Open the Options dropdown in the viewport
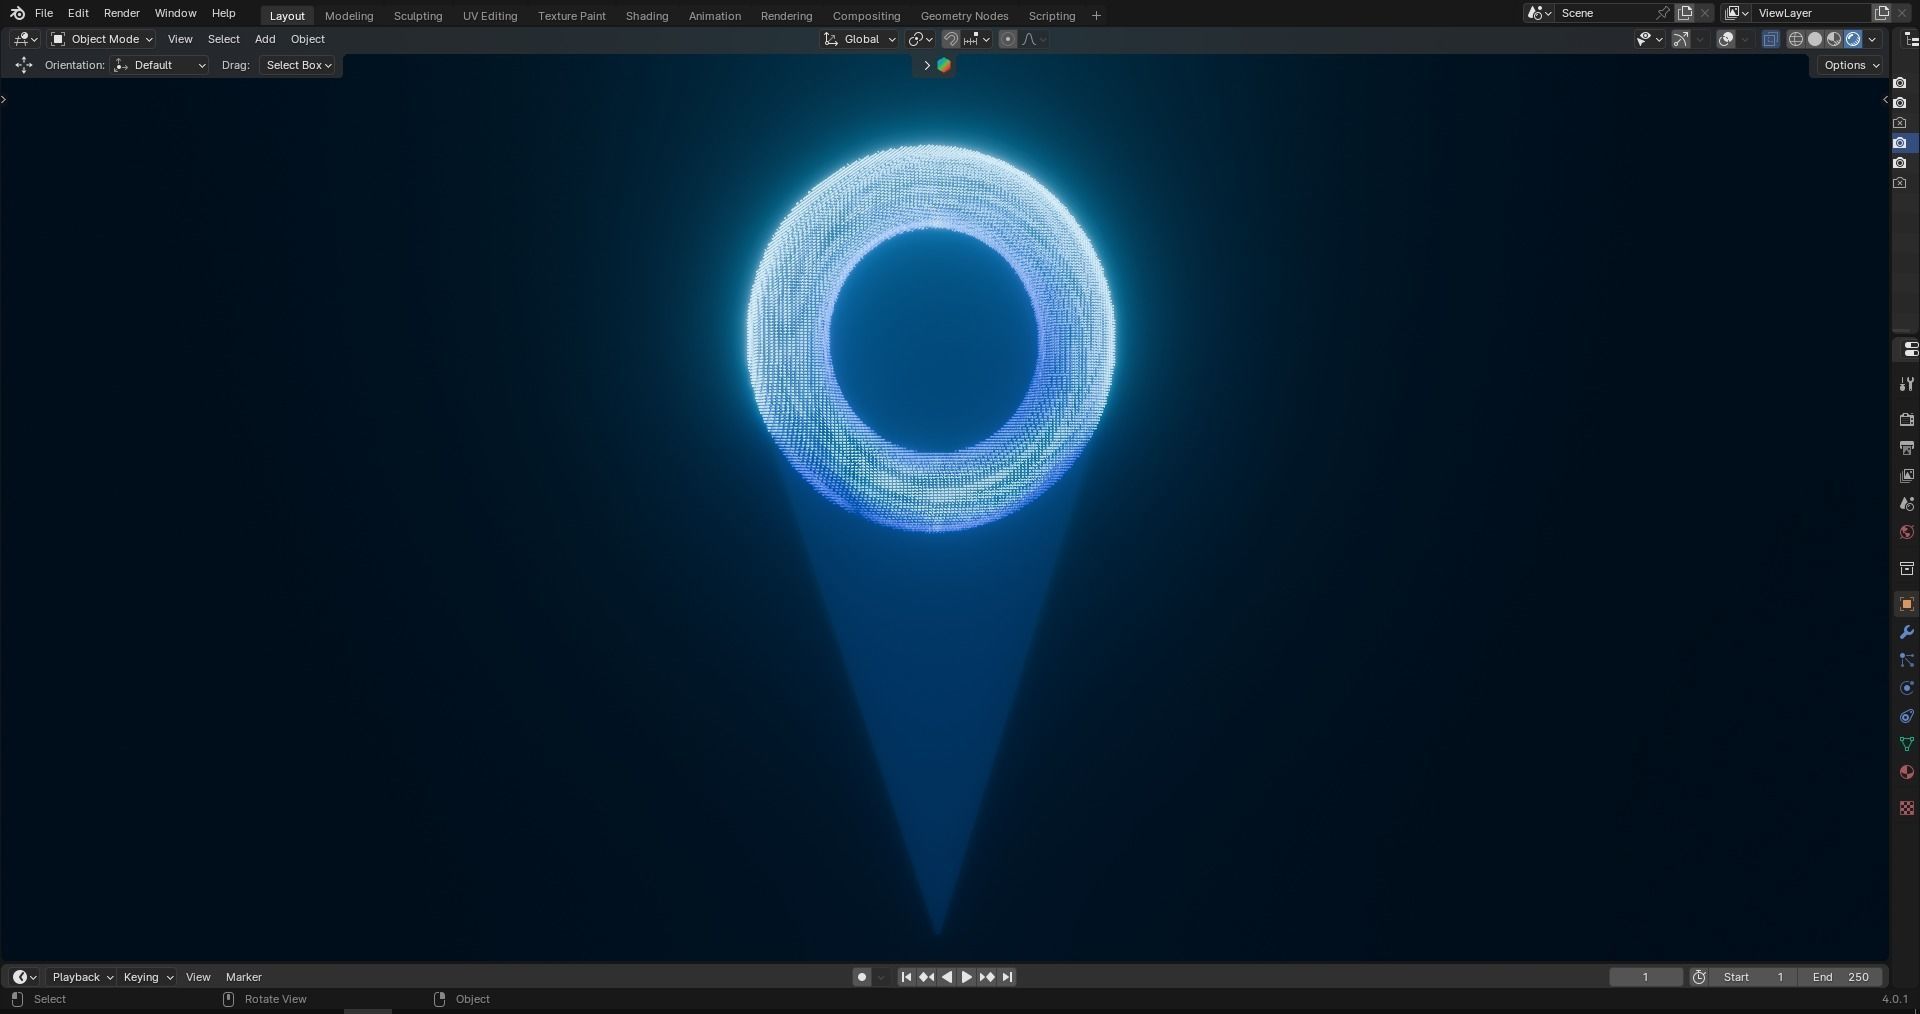This screenshot has height=1014, width=1920. [x=1851, y=65]
